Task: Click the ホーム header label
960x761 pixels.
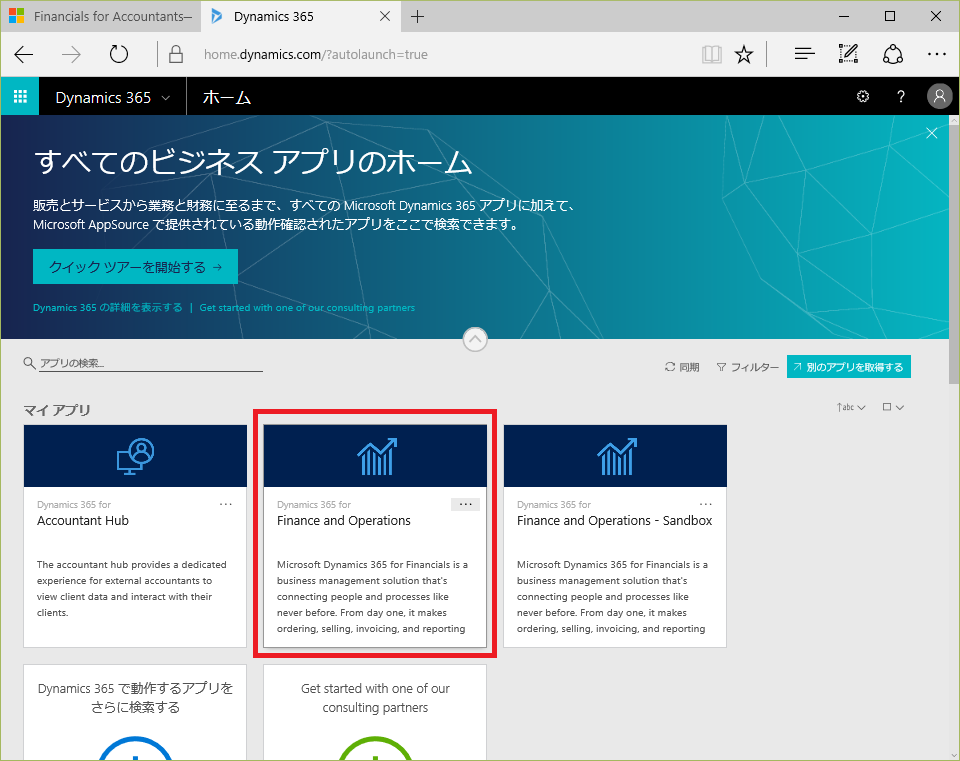Action: (227, 98)
